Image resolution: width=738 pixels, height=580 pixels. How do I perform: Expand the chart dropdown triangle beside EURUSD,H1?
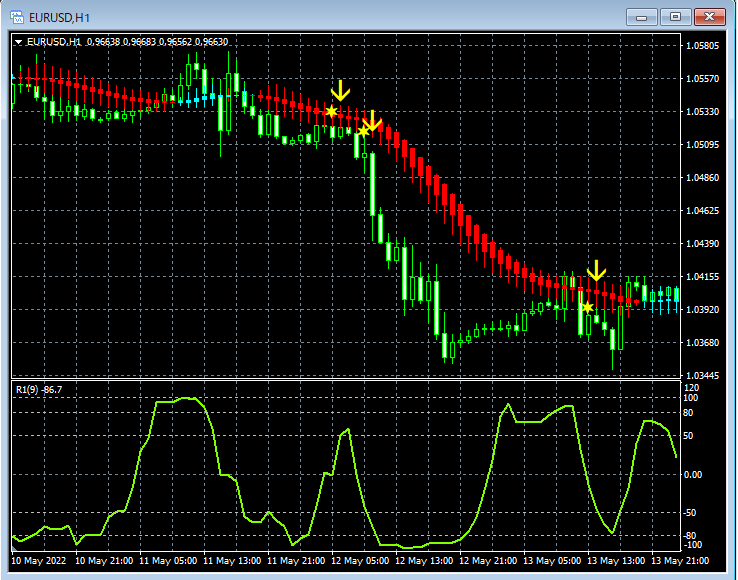pos(18,42)
